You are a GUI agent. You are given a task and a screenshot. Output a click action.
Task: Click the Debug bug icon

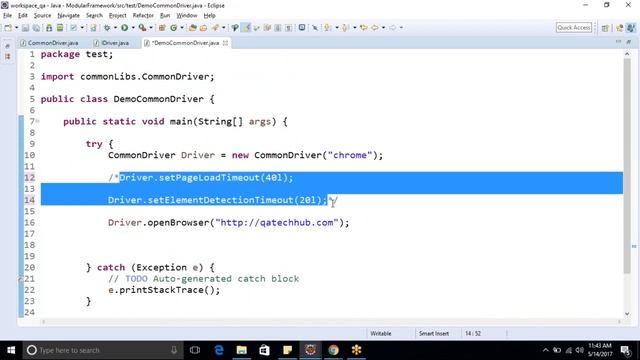(107, 28)
